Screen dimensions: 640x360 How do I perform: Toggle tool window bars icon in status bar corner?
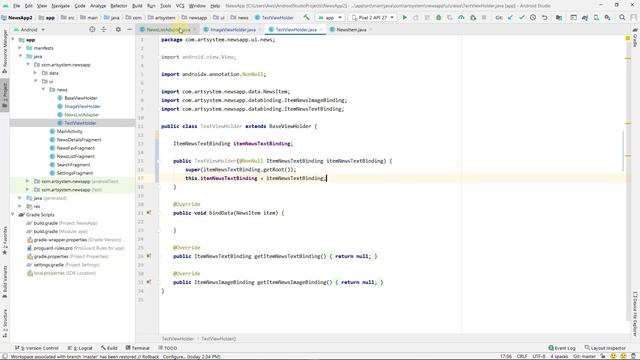tap(5, 356)
